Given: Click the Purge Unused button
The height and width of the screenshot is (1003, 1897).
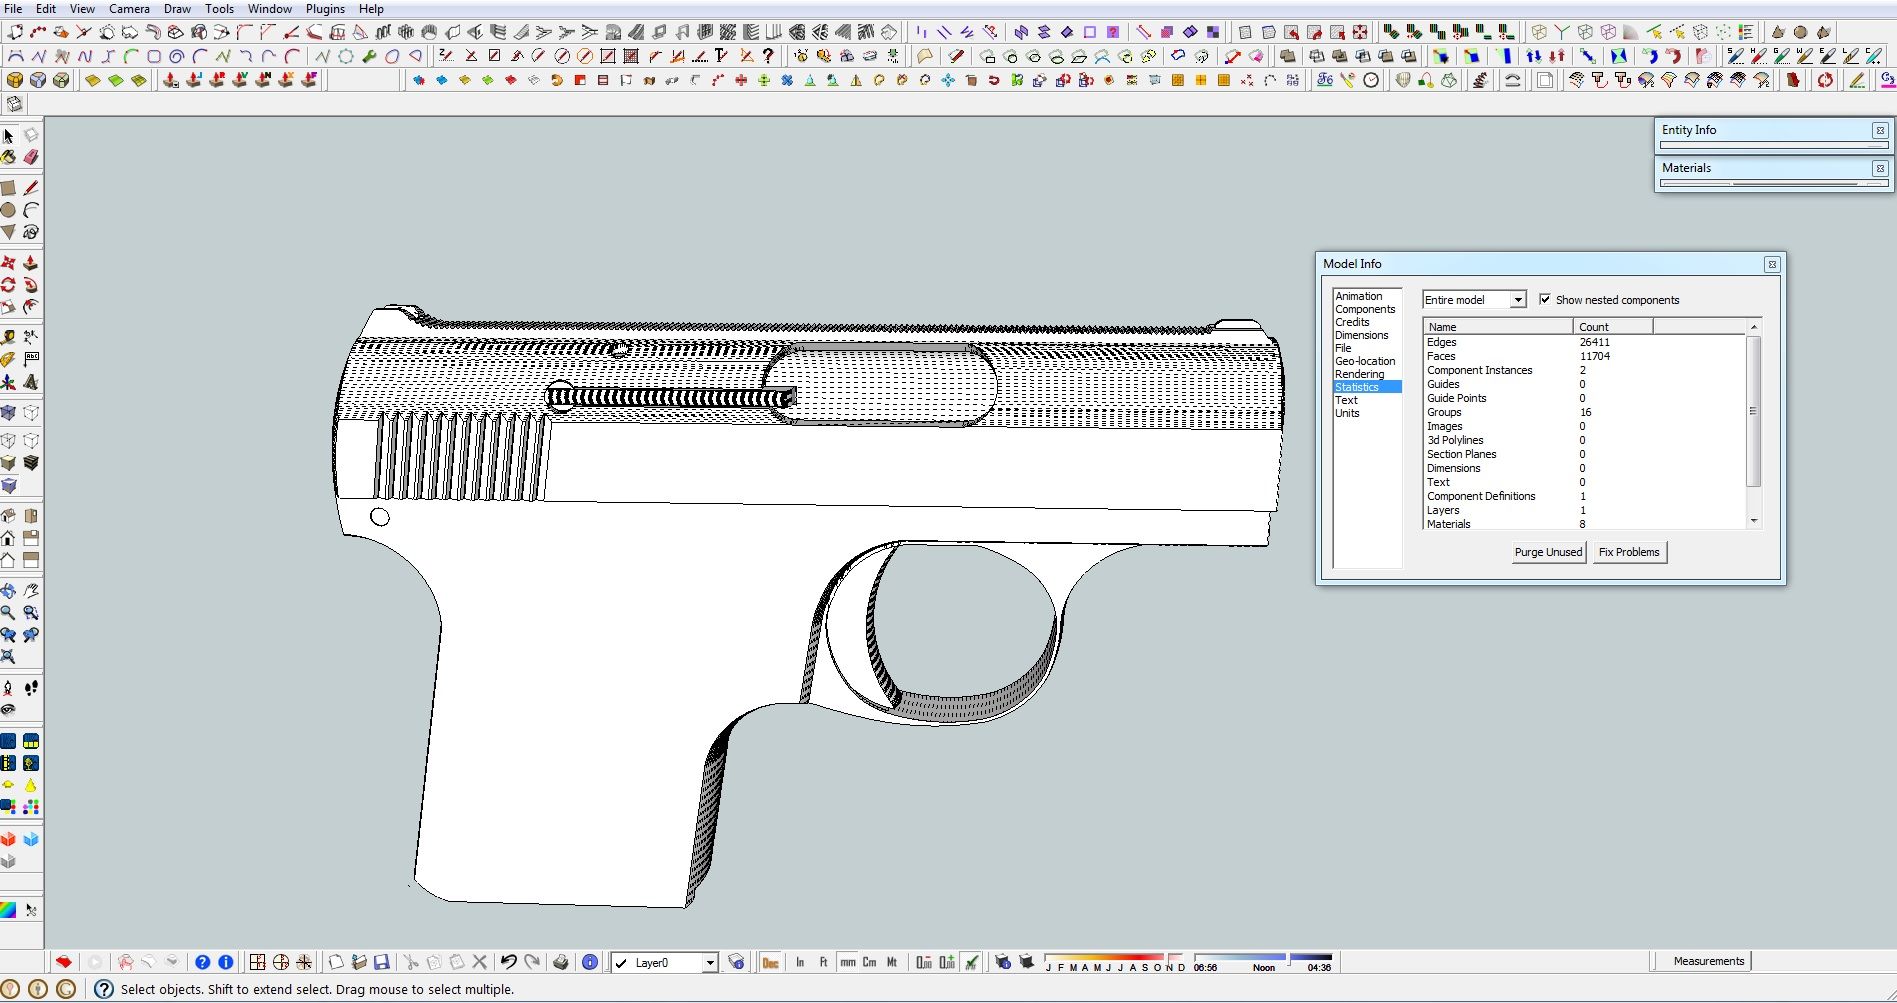Looking at the screenshot, I should pos(1548,552).
